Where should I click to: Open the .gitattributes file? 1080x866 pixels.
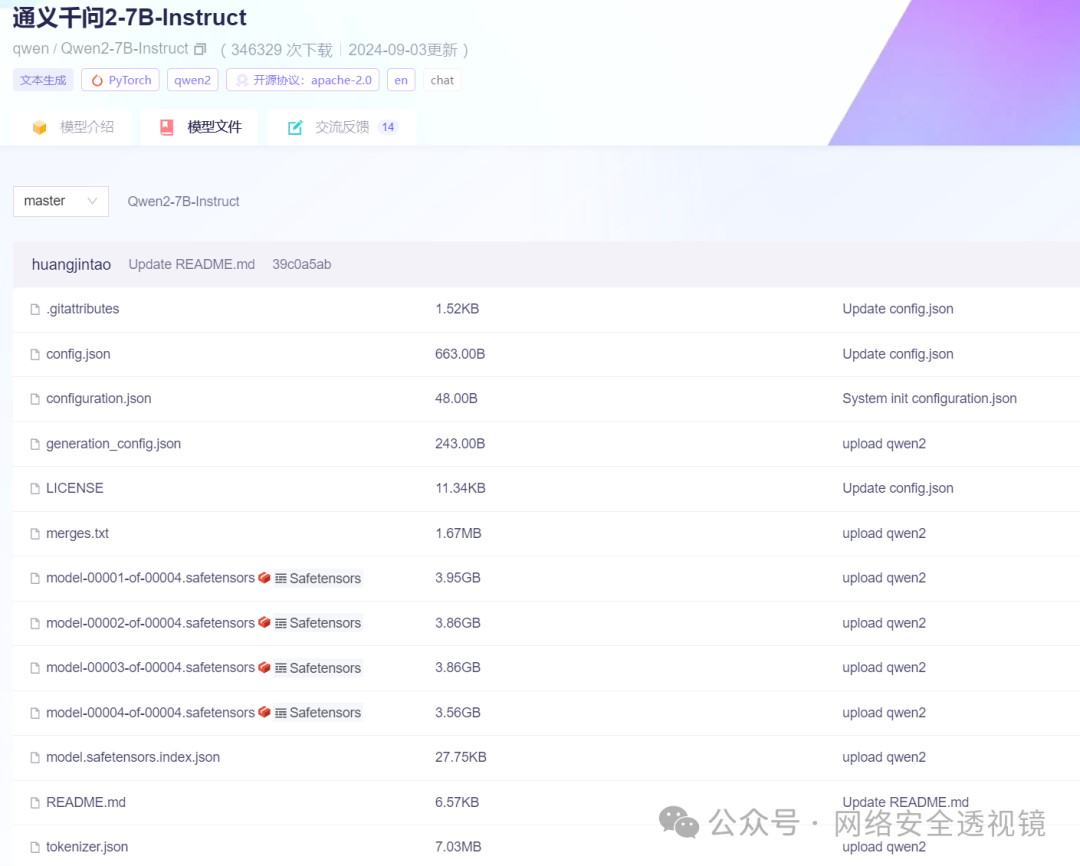click(x=83, y=309)
